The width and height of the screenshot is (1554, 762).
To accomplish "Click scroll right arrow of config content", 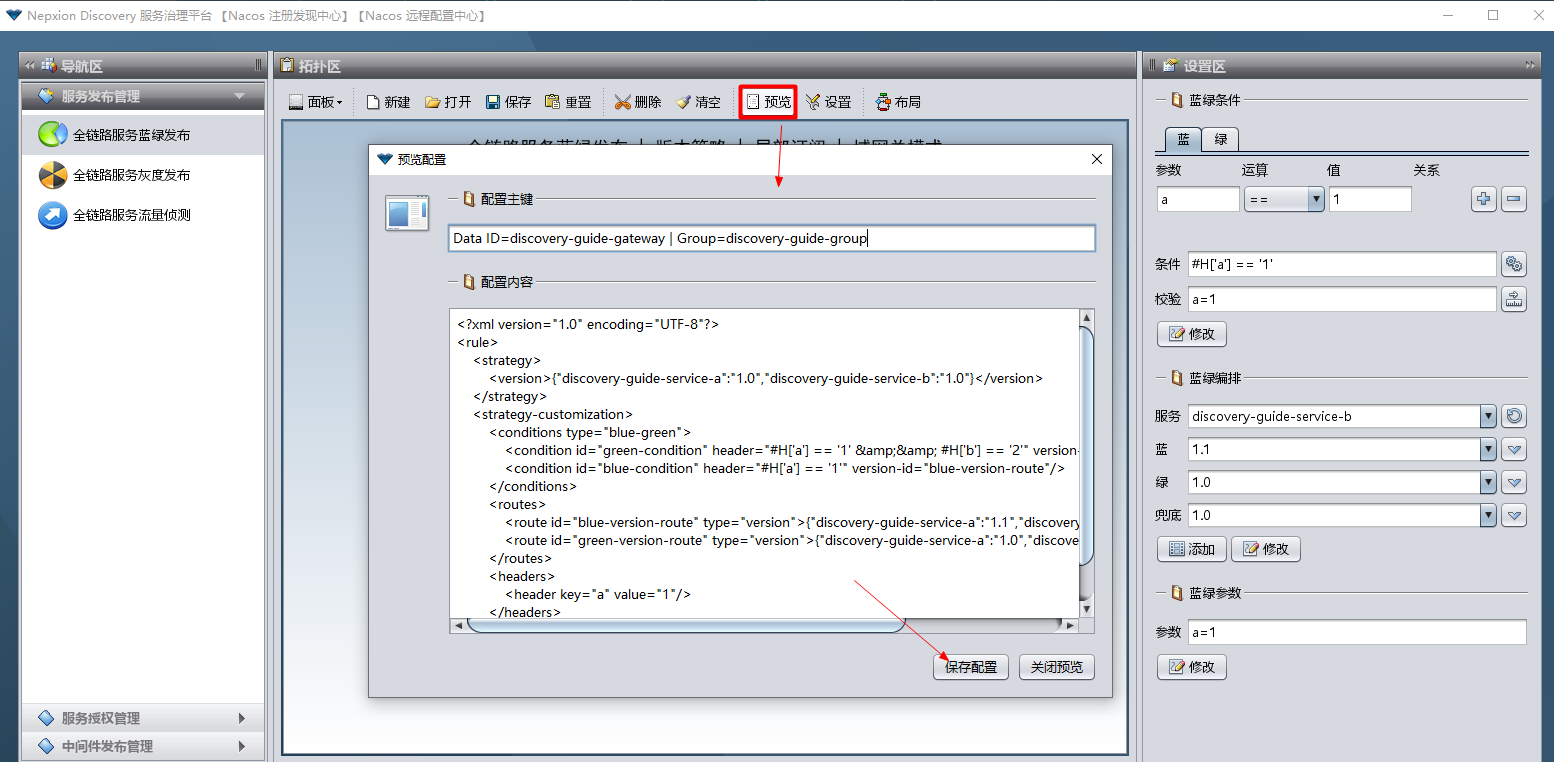I will [1069, 625].
